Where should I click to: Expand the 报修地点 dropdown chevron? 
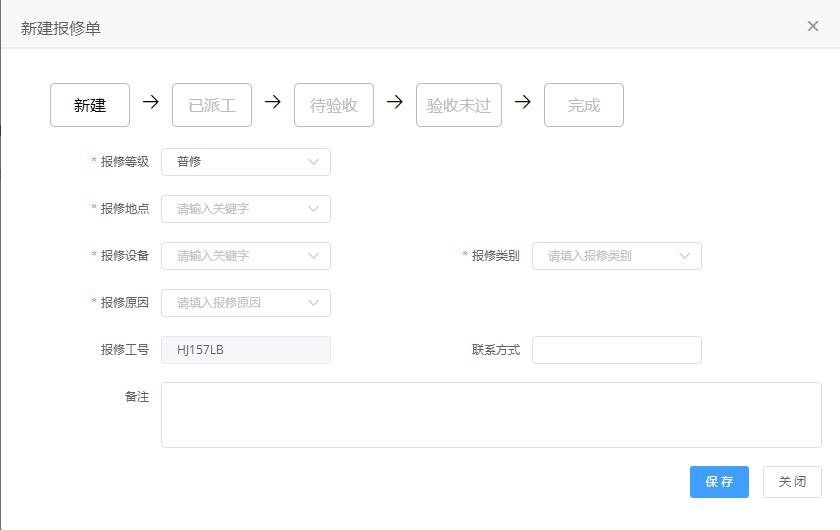tap(313, 209)
